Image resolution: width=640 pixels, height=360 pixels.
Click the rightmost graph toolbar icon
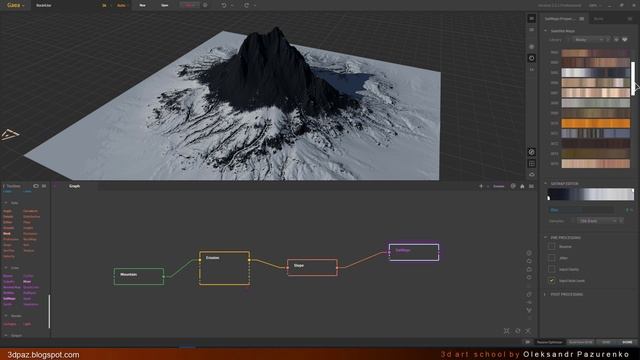[531, 186]
